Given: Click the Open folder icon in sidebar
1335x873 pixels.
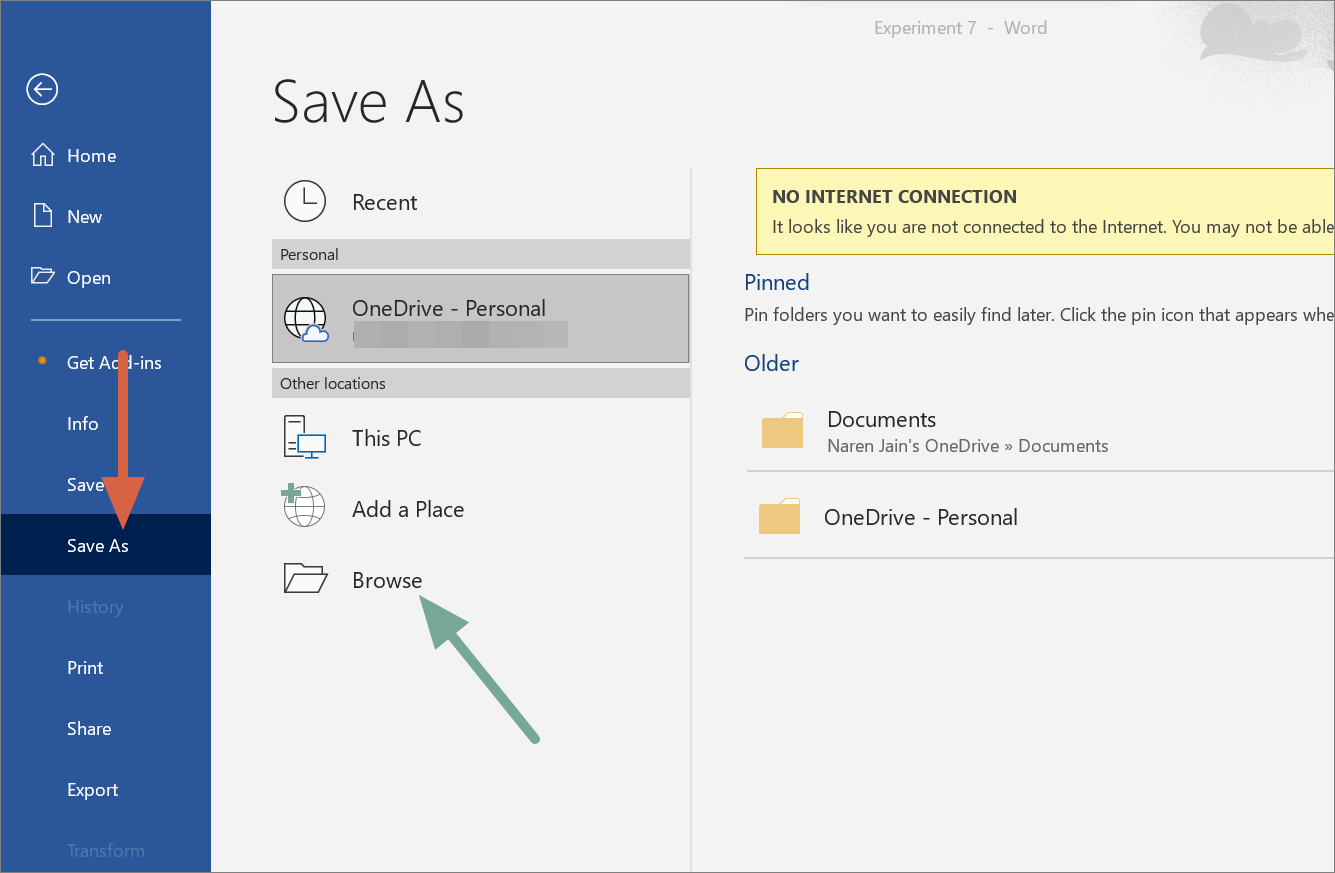Looking at the screenshot, I should (43, 277).
